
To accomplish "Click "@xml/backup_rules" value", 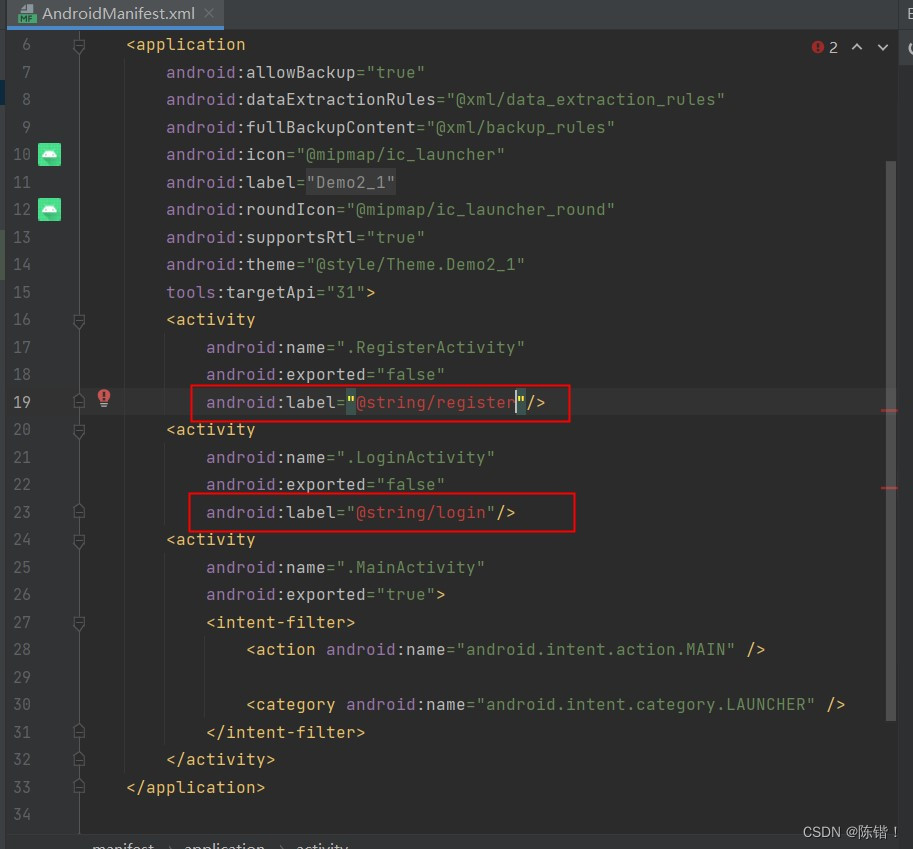I will tap(521, 128).
